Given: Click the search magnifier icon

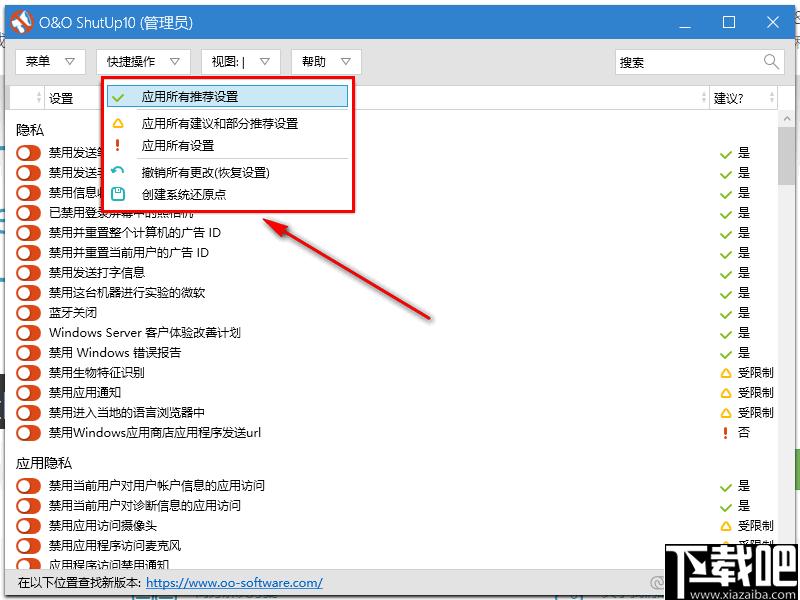Looking at the screenshot, I should pyautogui.click(x=771, y=62).
